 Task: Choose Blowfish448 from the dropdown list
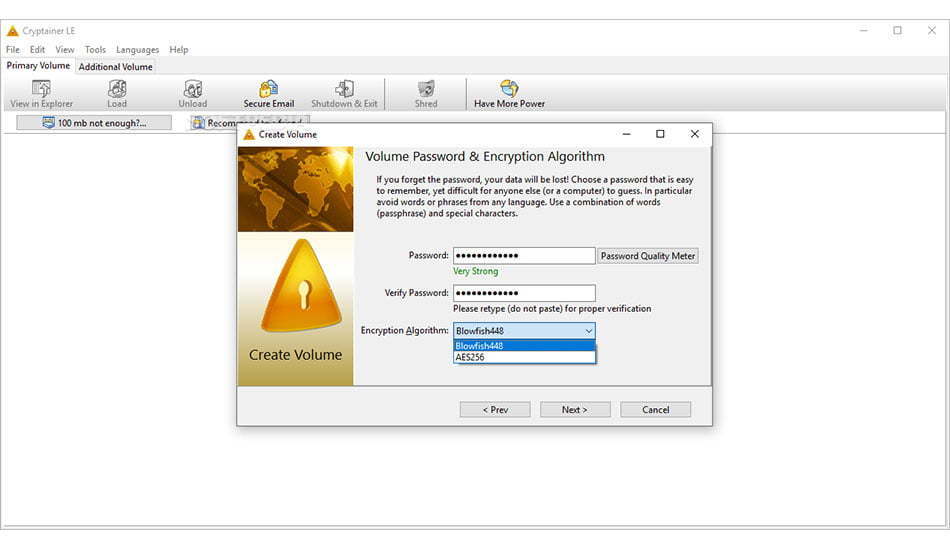point(524,346)
